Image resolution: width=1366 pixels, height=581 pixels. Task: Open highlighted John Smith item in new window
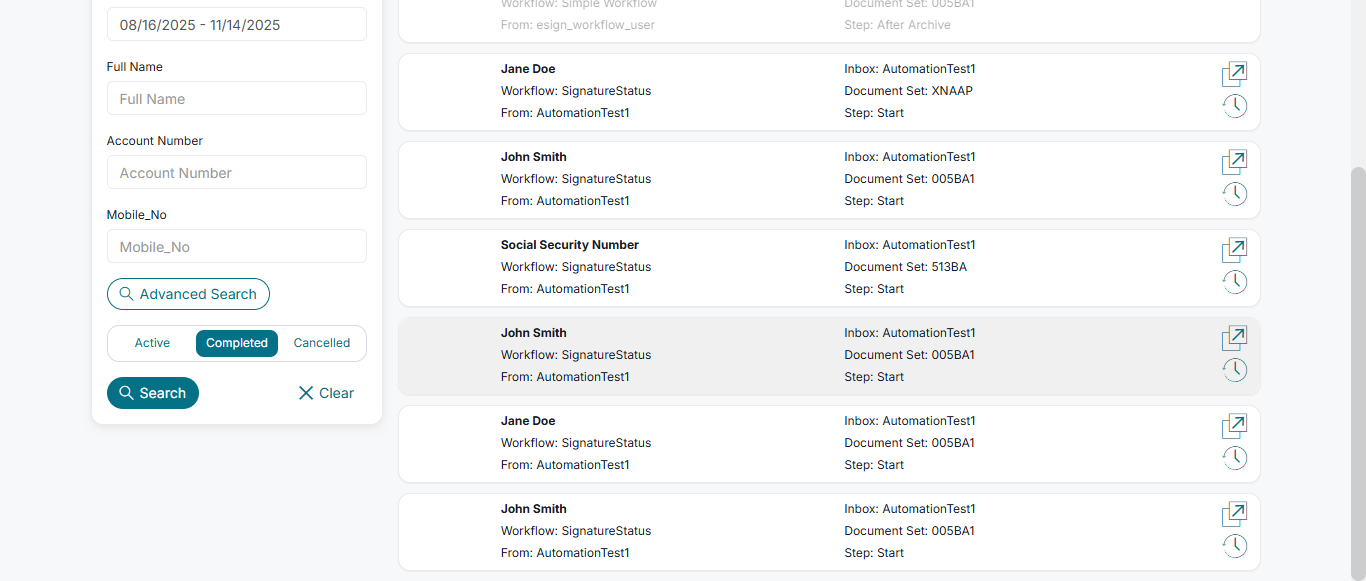(1234, 339)
